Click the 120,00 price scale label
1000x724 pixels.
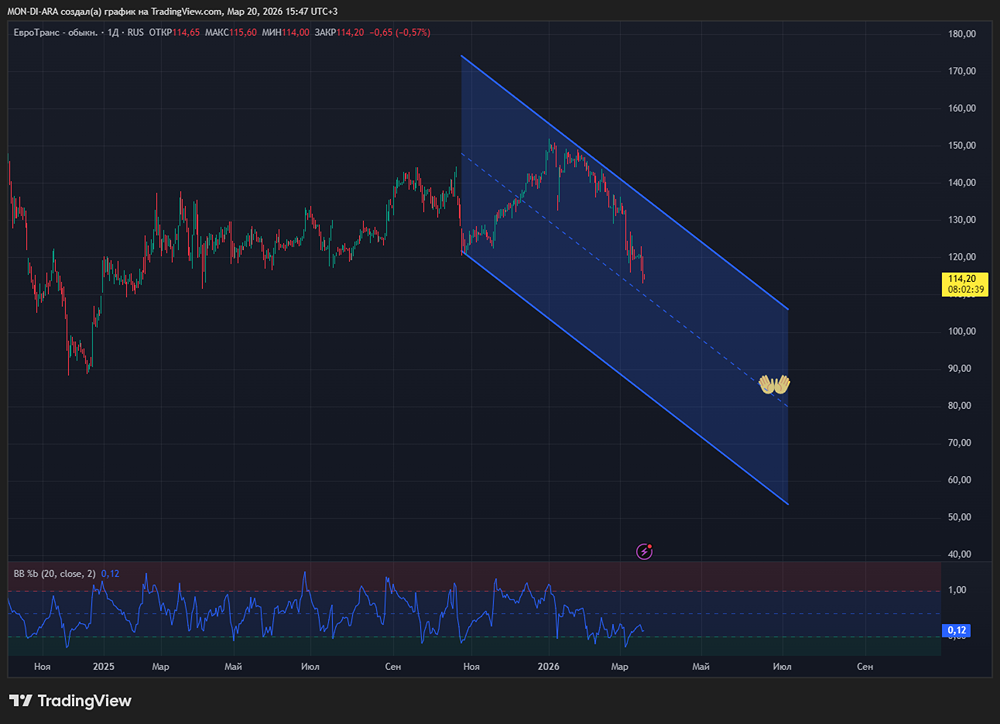pos(962,257)
